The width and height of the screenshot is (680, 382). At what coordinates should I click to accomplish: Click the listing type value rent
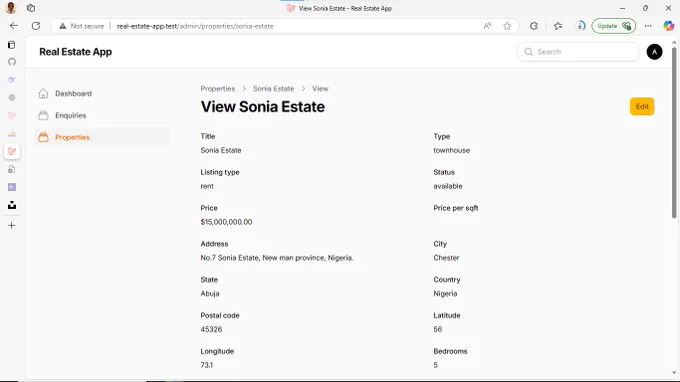coord(207,186)
